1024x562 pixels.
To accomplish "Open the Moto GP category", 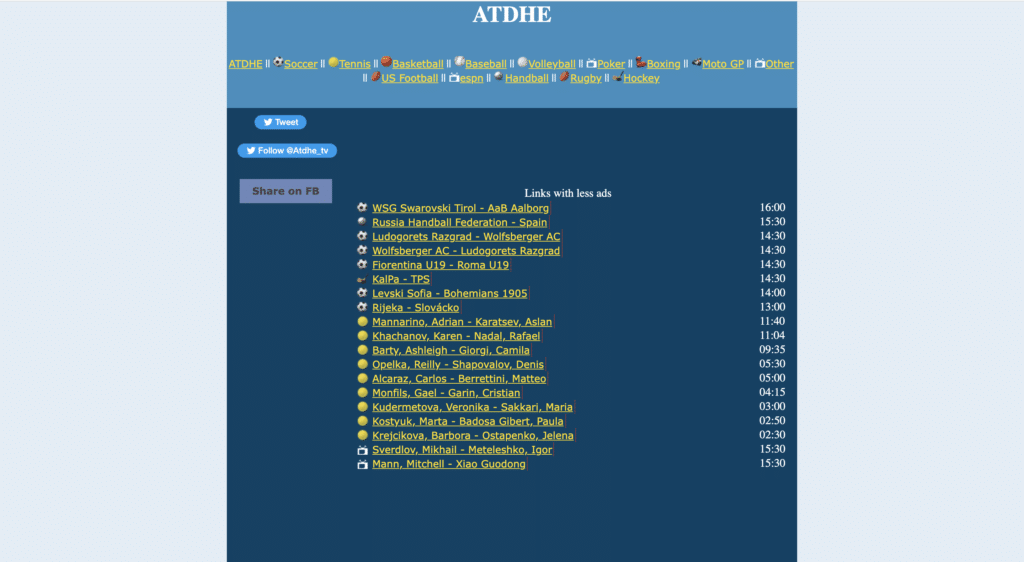I will (x=723, y=64).
